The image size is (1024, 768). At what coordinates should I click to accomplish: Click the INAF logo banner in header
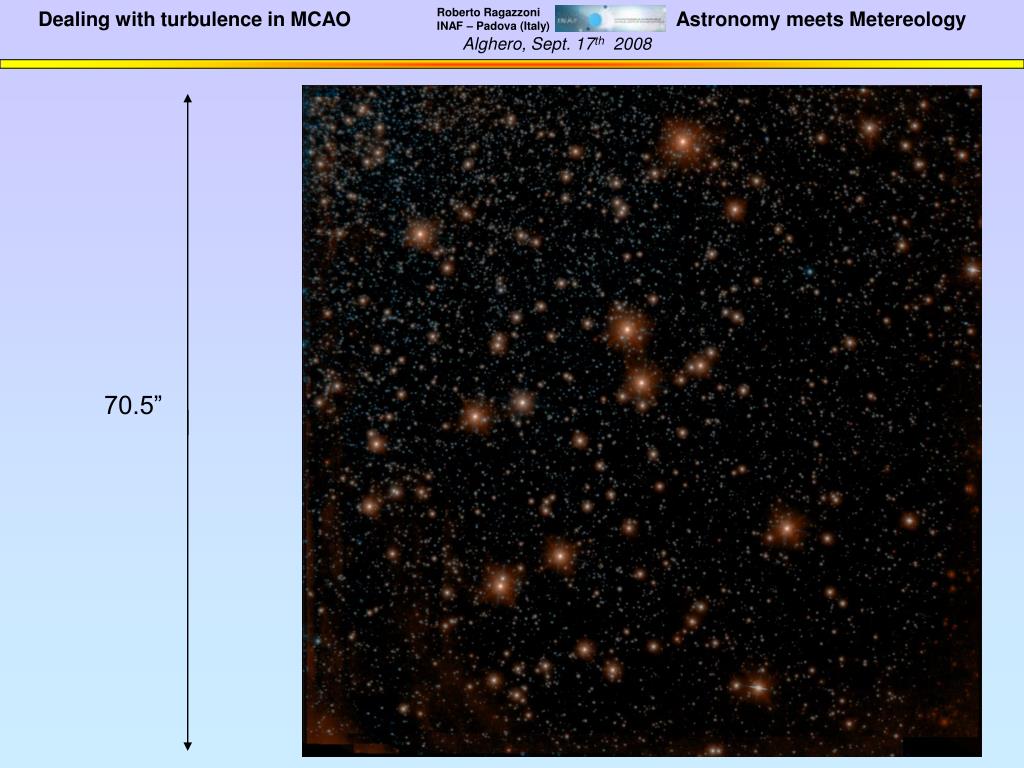(610, 18)
